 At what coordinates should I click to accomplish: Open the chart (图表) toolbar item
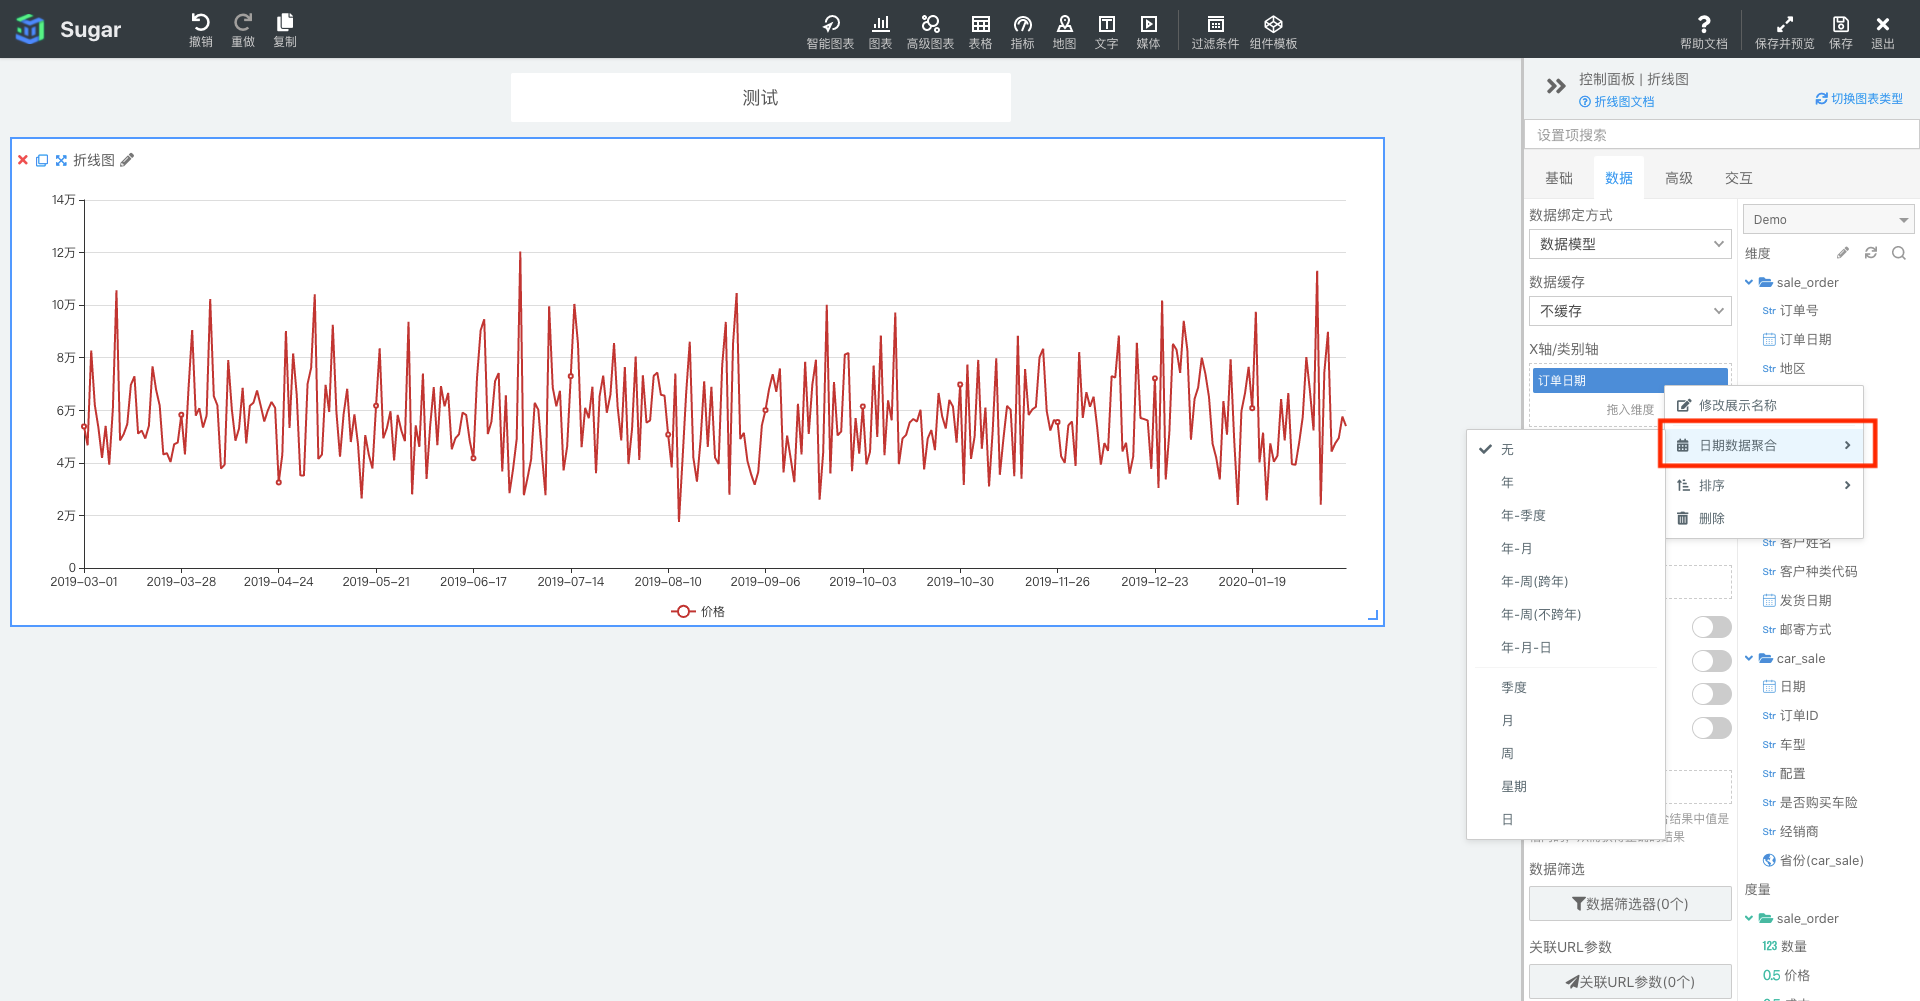[x=880, y=31]
